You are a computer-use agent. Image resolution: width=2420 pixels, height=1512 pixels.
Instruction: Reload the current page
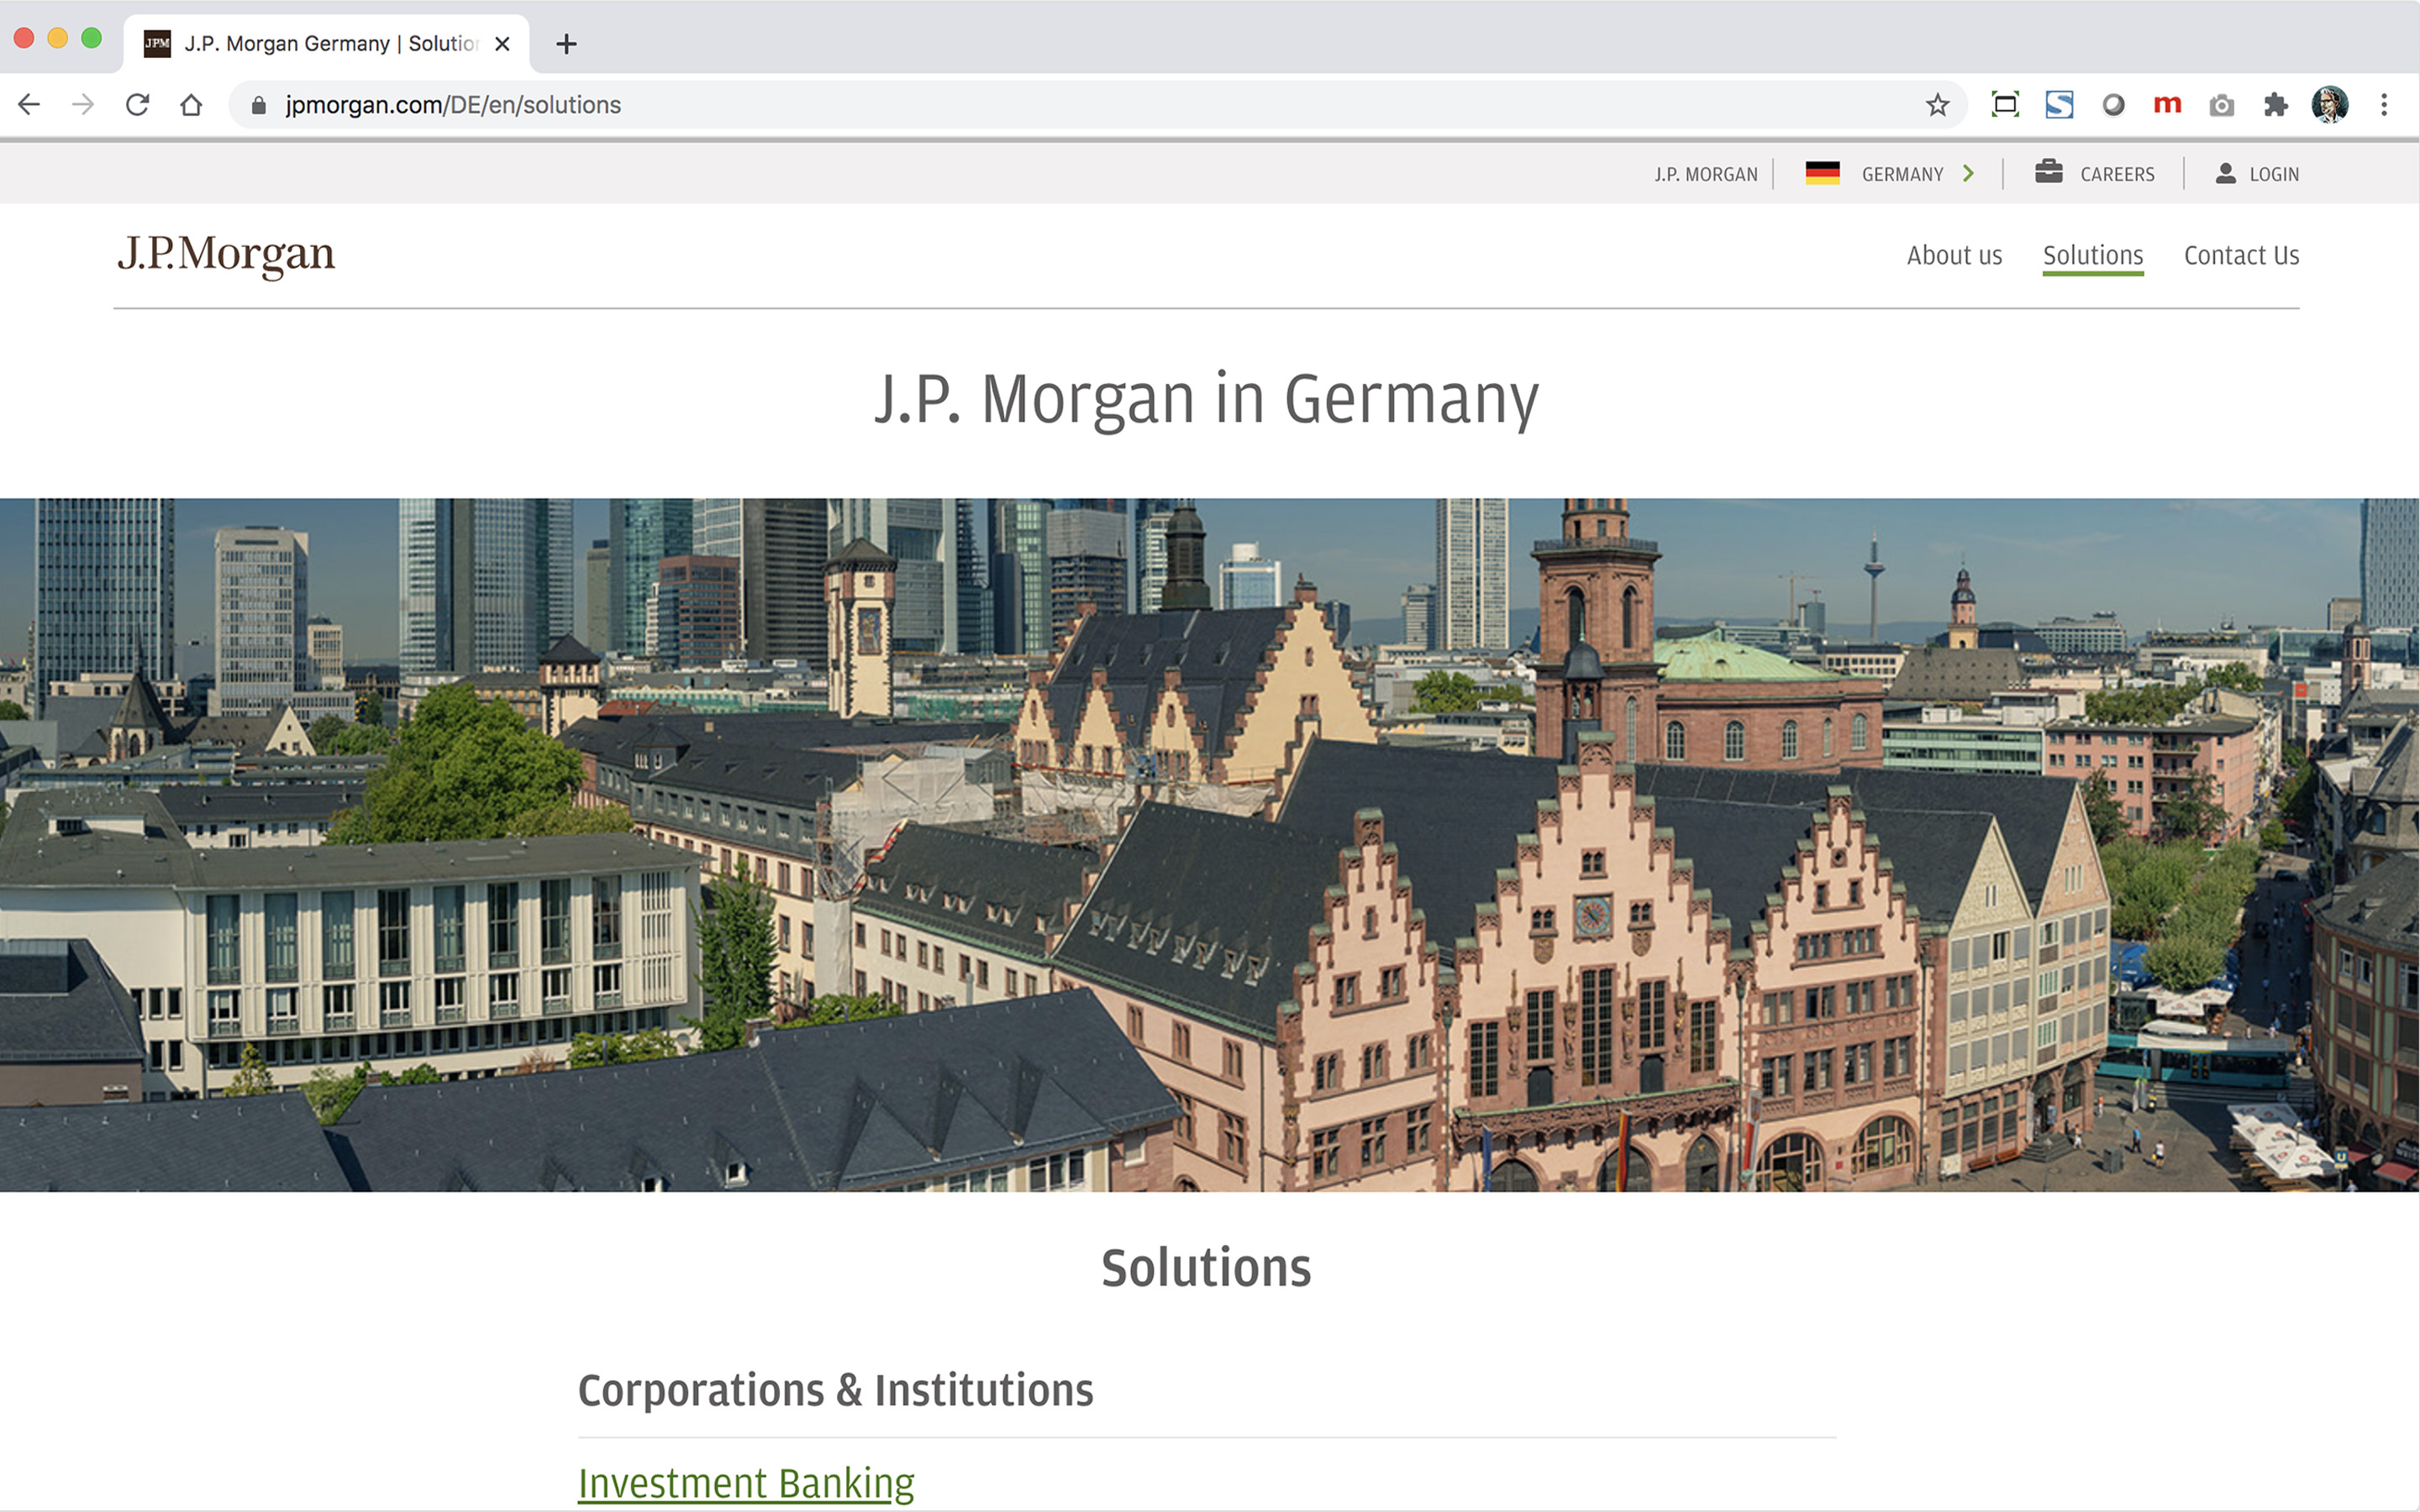(137, 105)
